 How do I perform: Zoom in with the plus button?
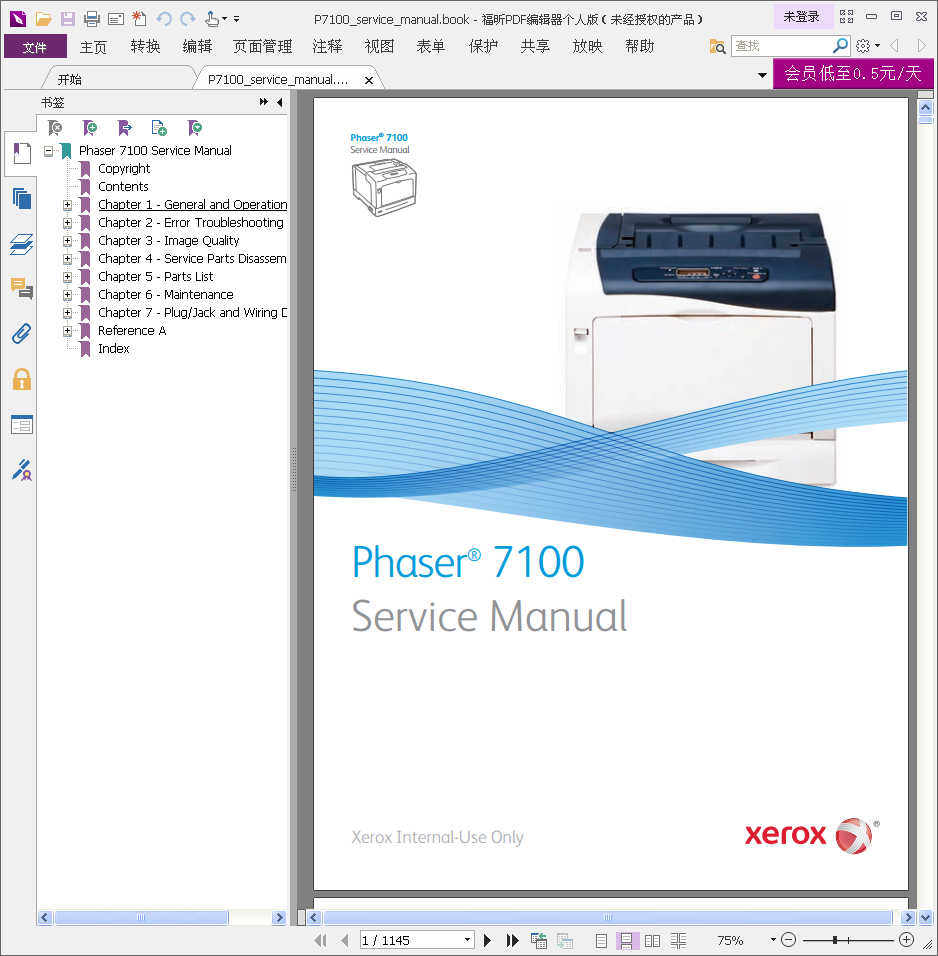point(907,940)
